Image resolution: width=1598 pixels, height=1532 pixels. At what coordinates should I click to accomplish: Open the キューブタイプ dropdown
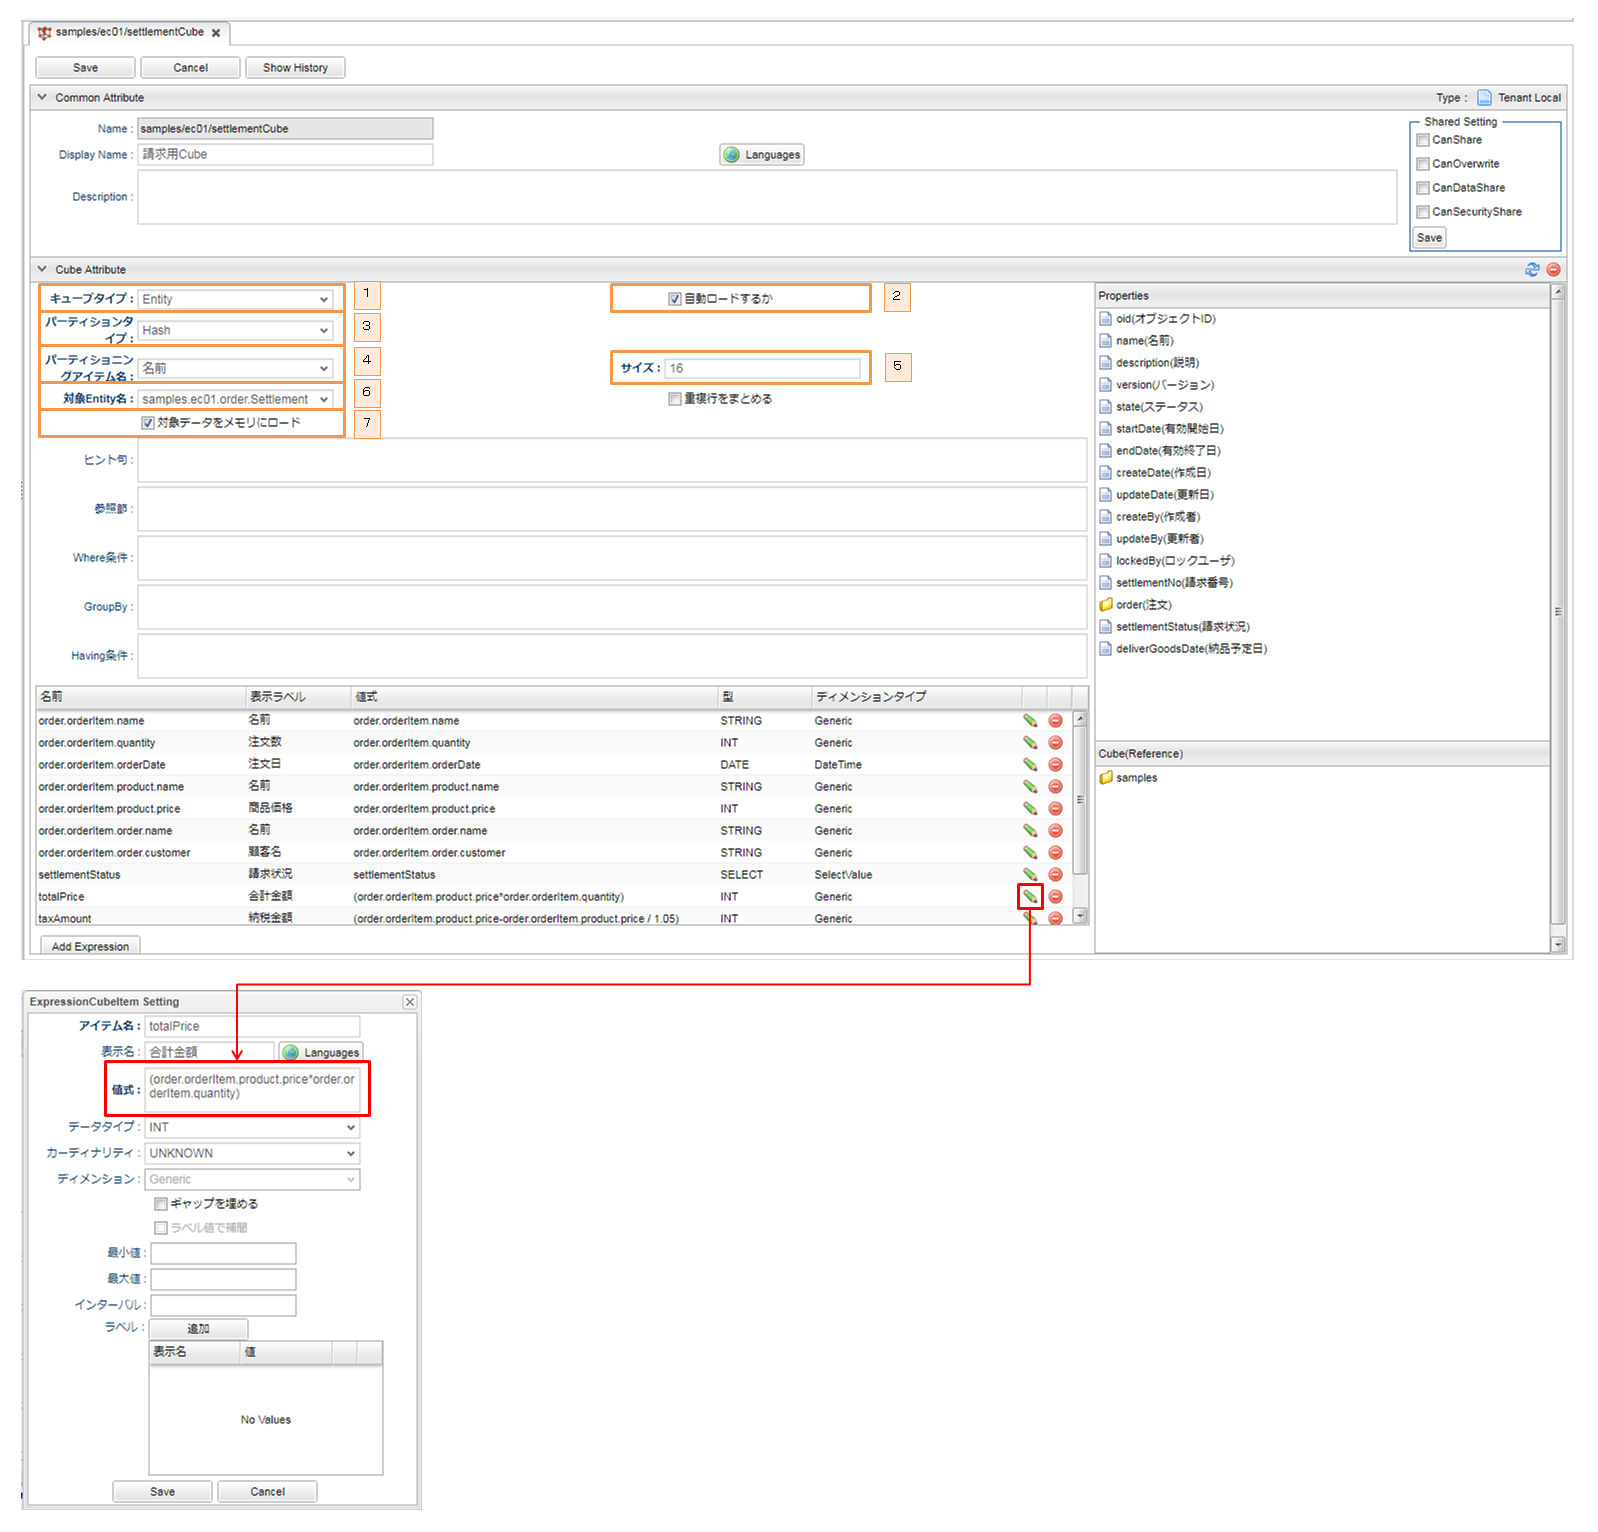point(236,299)
